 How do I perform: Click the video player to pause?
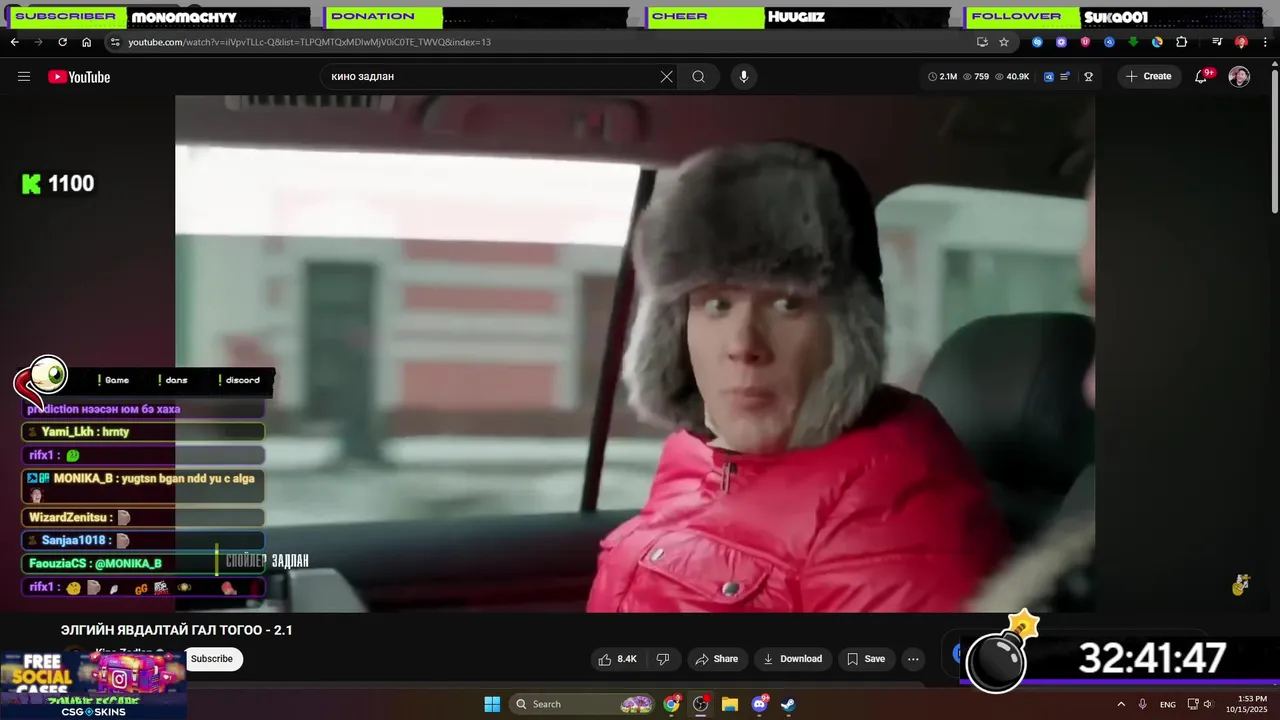pyautogui.click(x=635, y=353)
